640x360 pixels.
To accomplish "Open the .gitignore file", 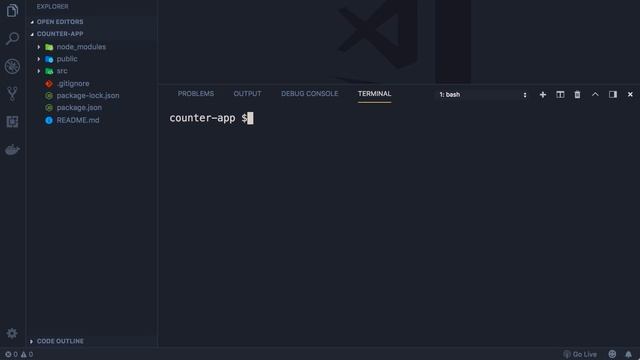I will tap(73, 84).
